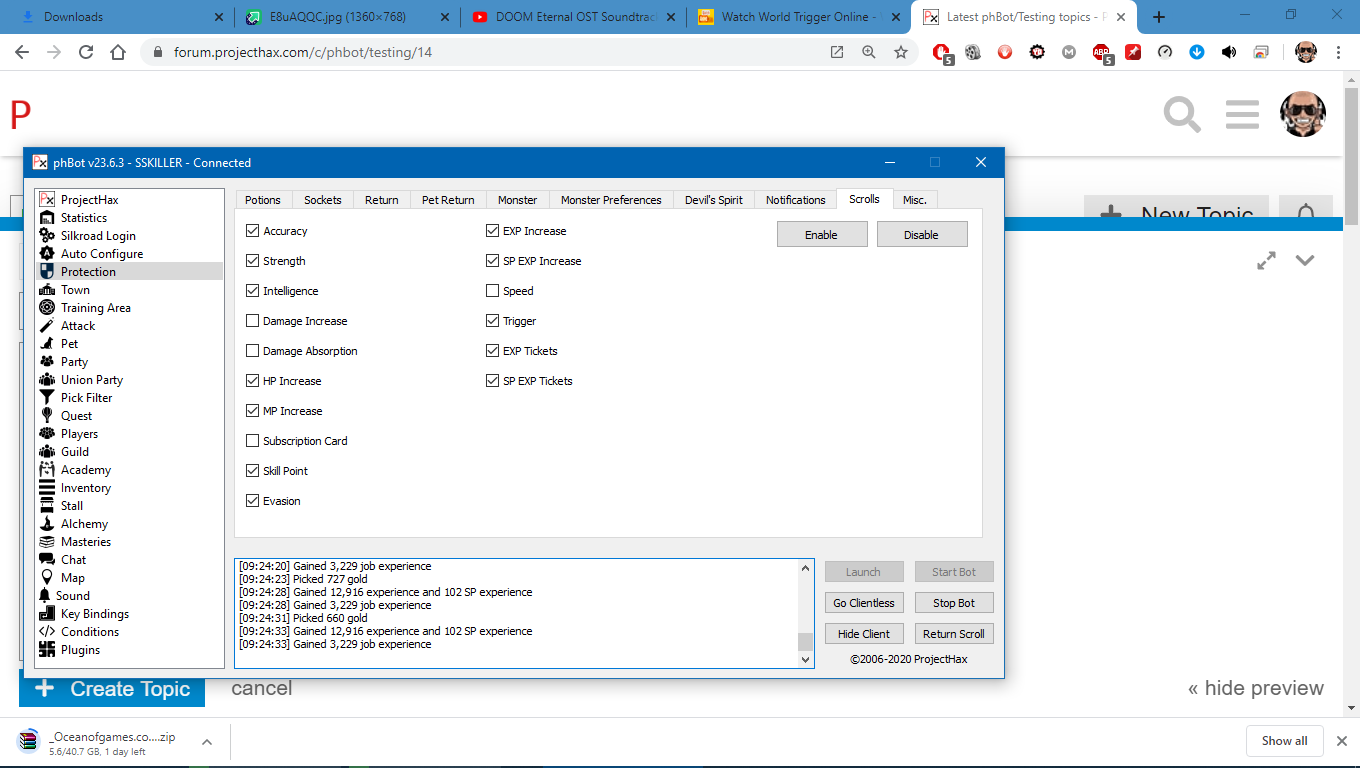Expand download item options chevron
Screen dimensions: 1360x768
[x=207, y=742]
